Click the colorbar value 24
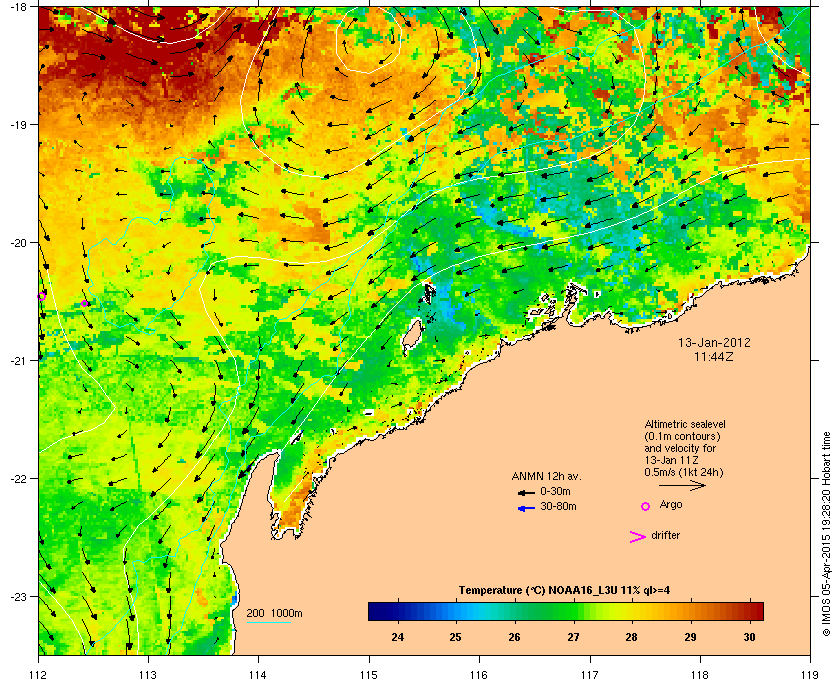Image resolution: width=840 pixels, height=680 pixels. coord(398,637)
